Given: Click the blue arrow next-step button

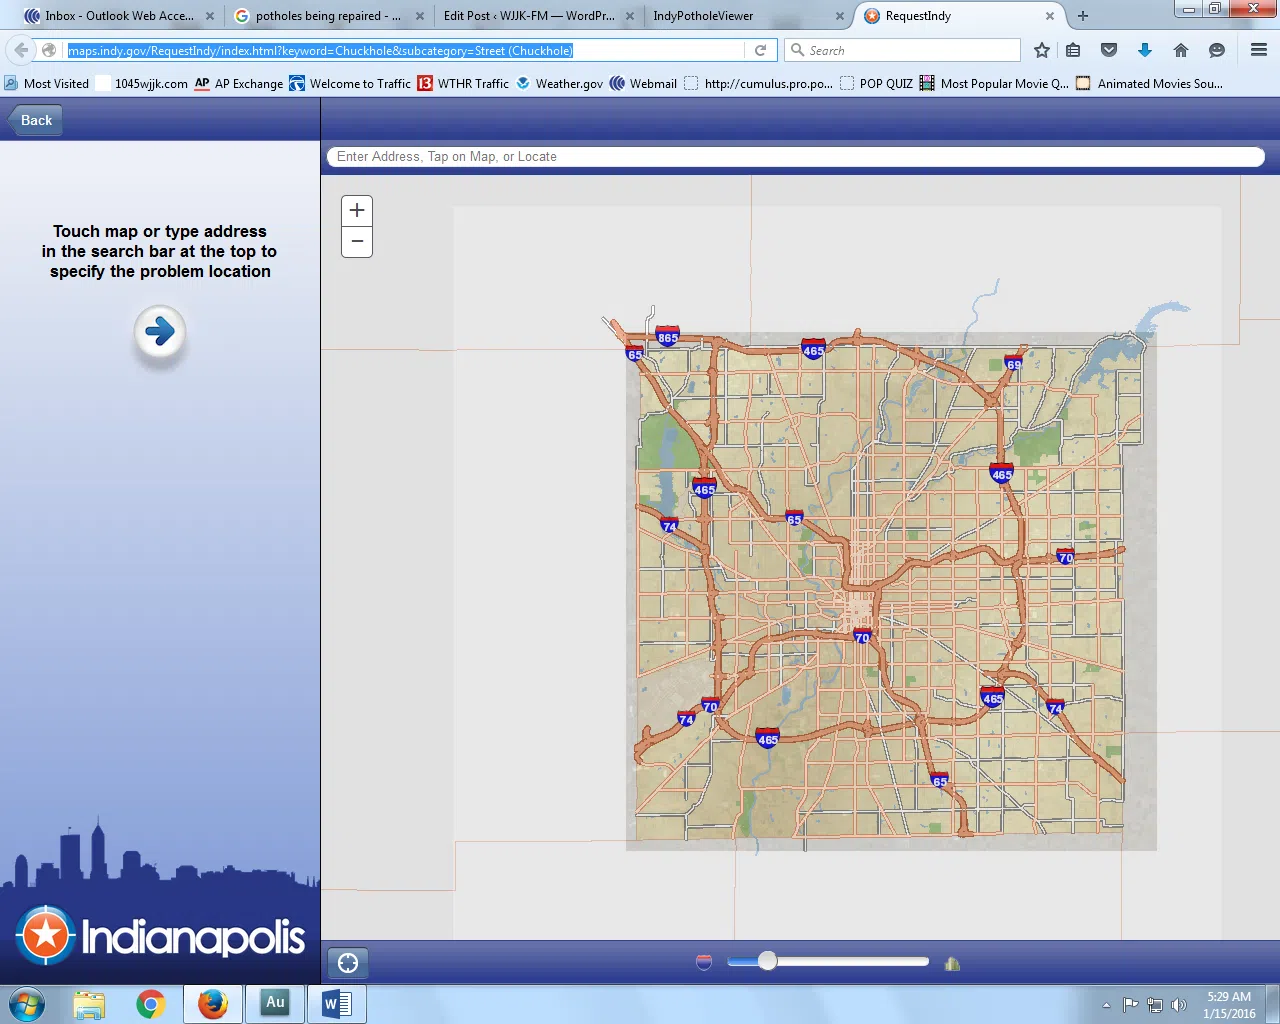Looking at the screenshot, I should click(160, 331).
